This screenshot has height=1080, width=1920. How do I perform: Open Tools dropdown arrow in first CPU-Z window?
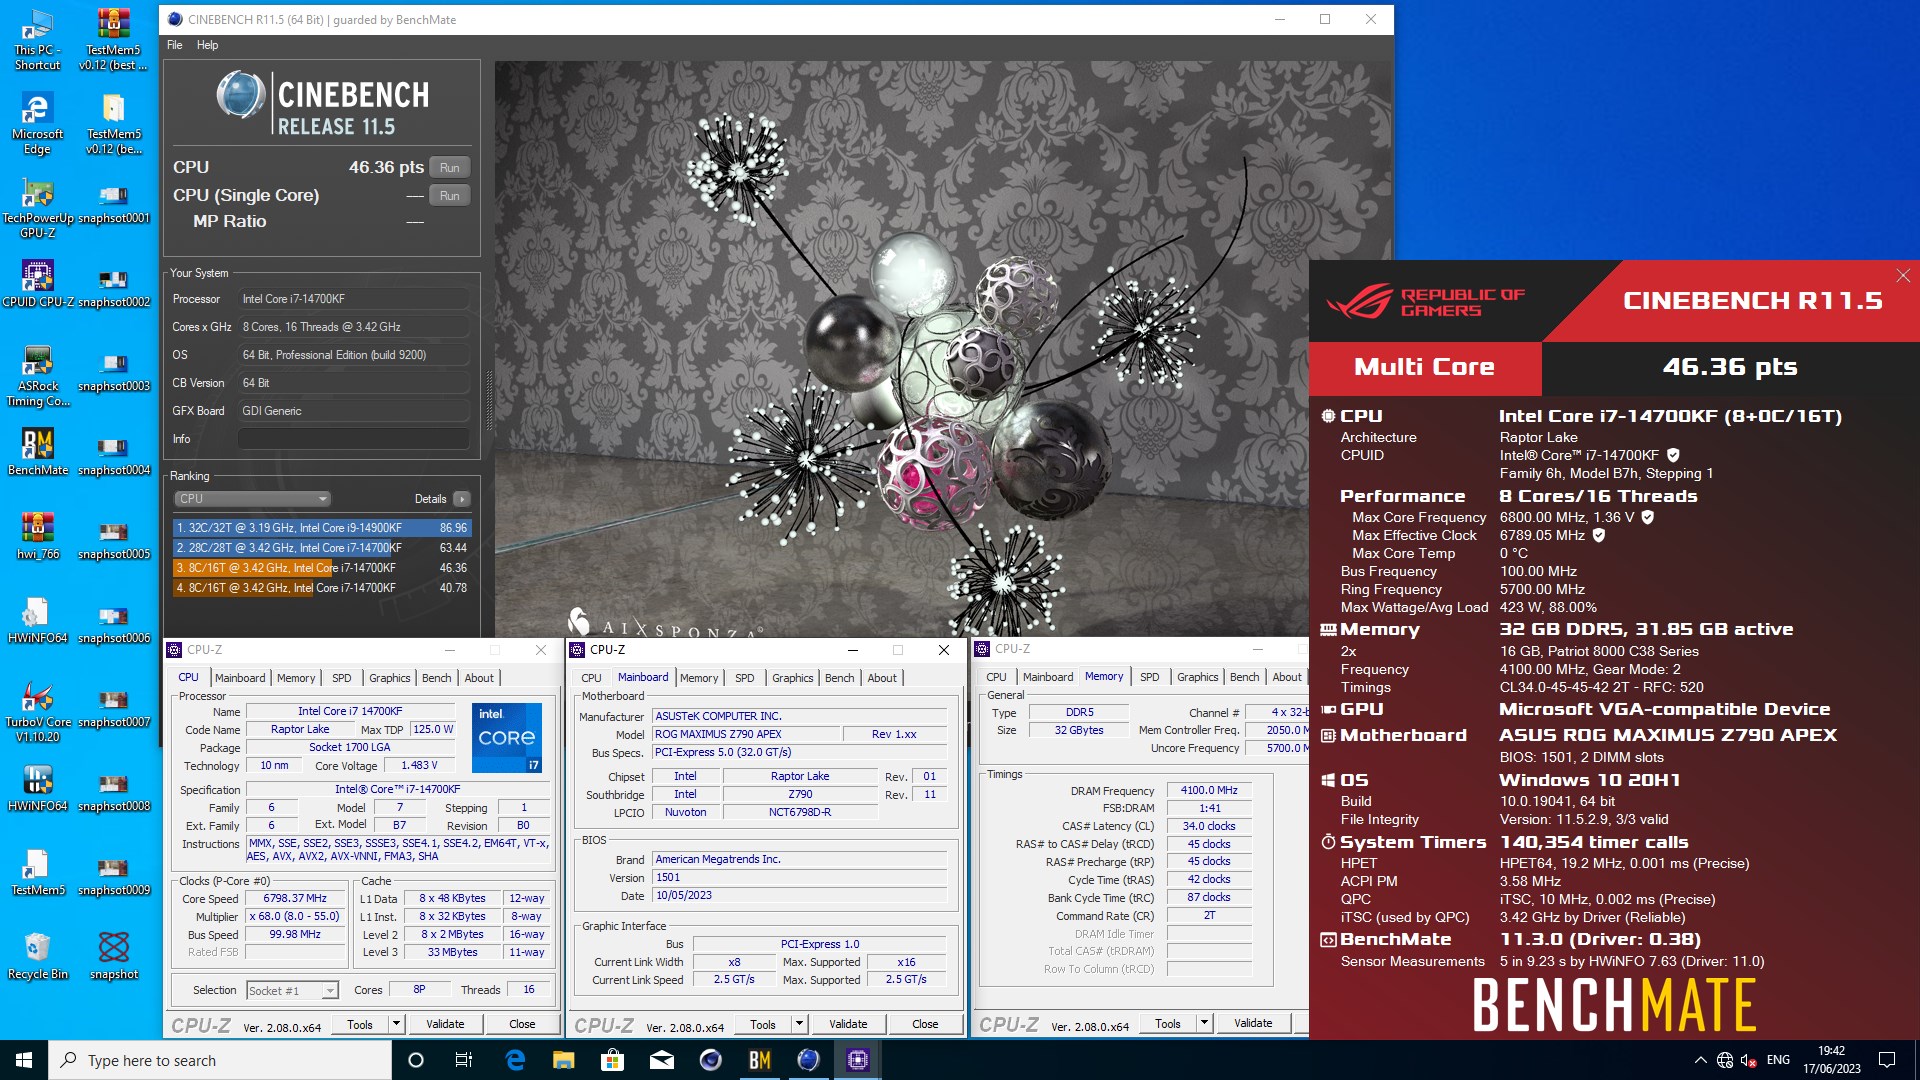[x=396, y=1023]
